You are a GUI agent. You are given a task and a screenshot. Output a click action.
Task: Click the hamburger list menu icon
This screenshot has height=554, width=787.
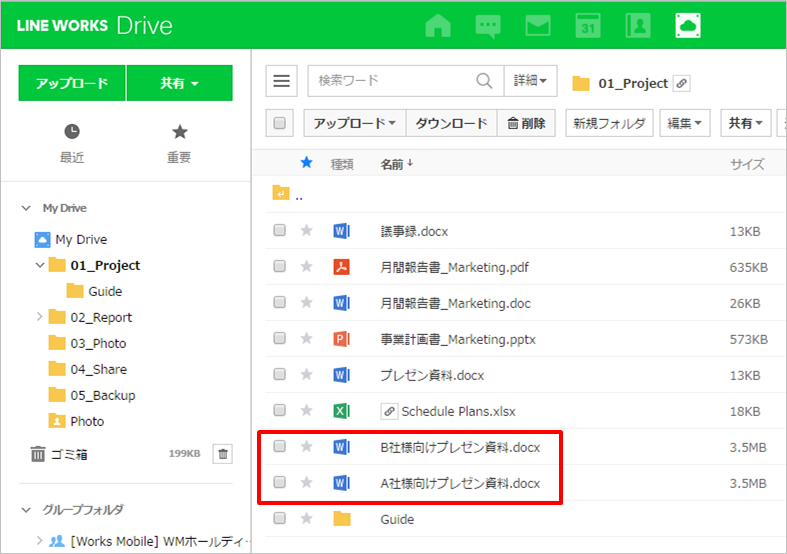tap(282, 82)
